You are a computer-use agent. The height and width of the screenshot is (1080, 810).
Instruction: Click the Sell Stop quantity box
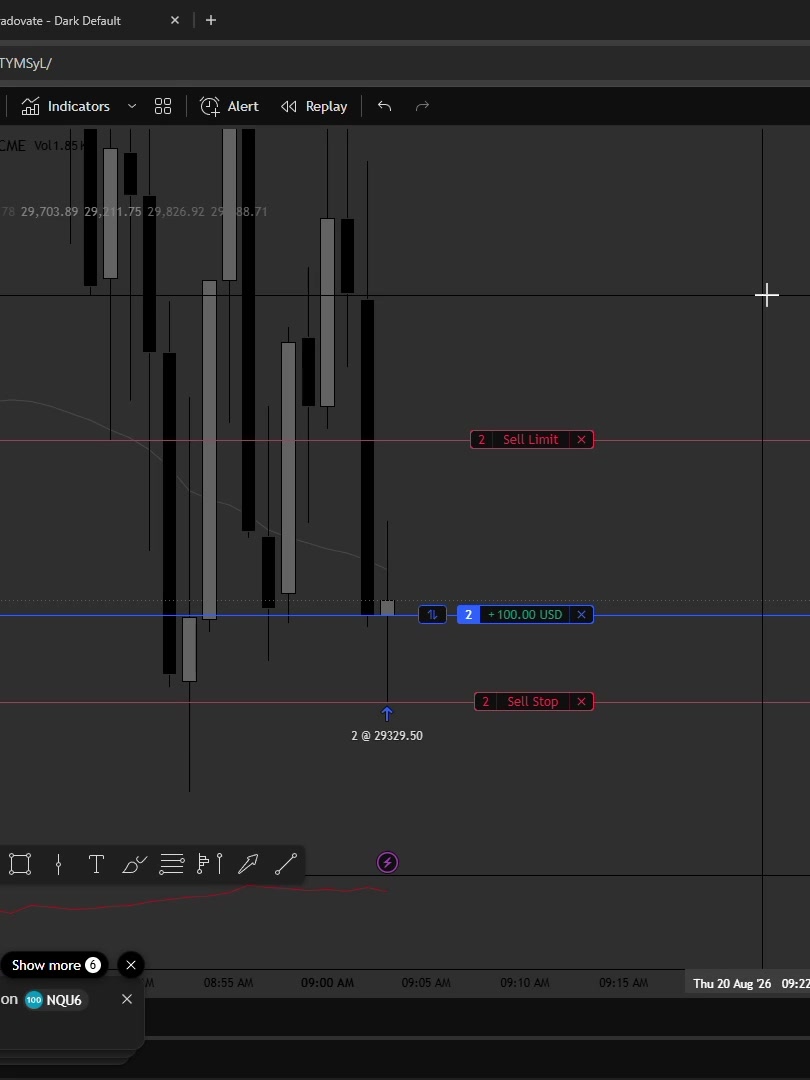[486, 701]
